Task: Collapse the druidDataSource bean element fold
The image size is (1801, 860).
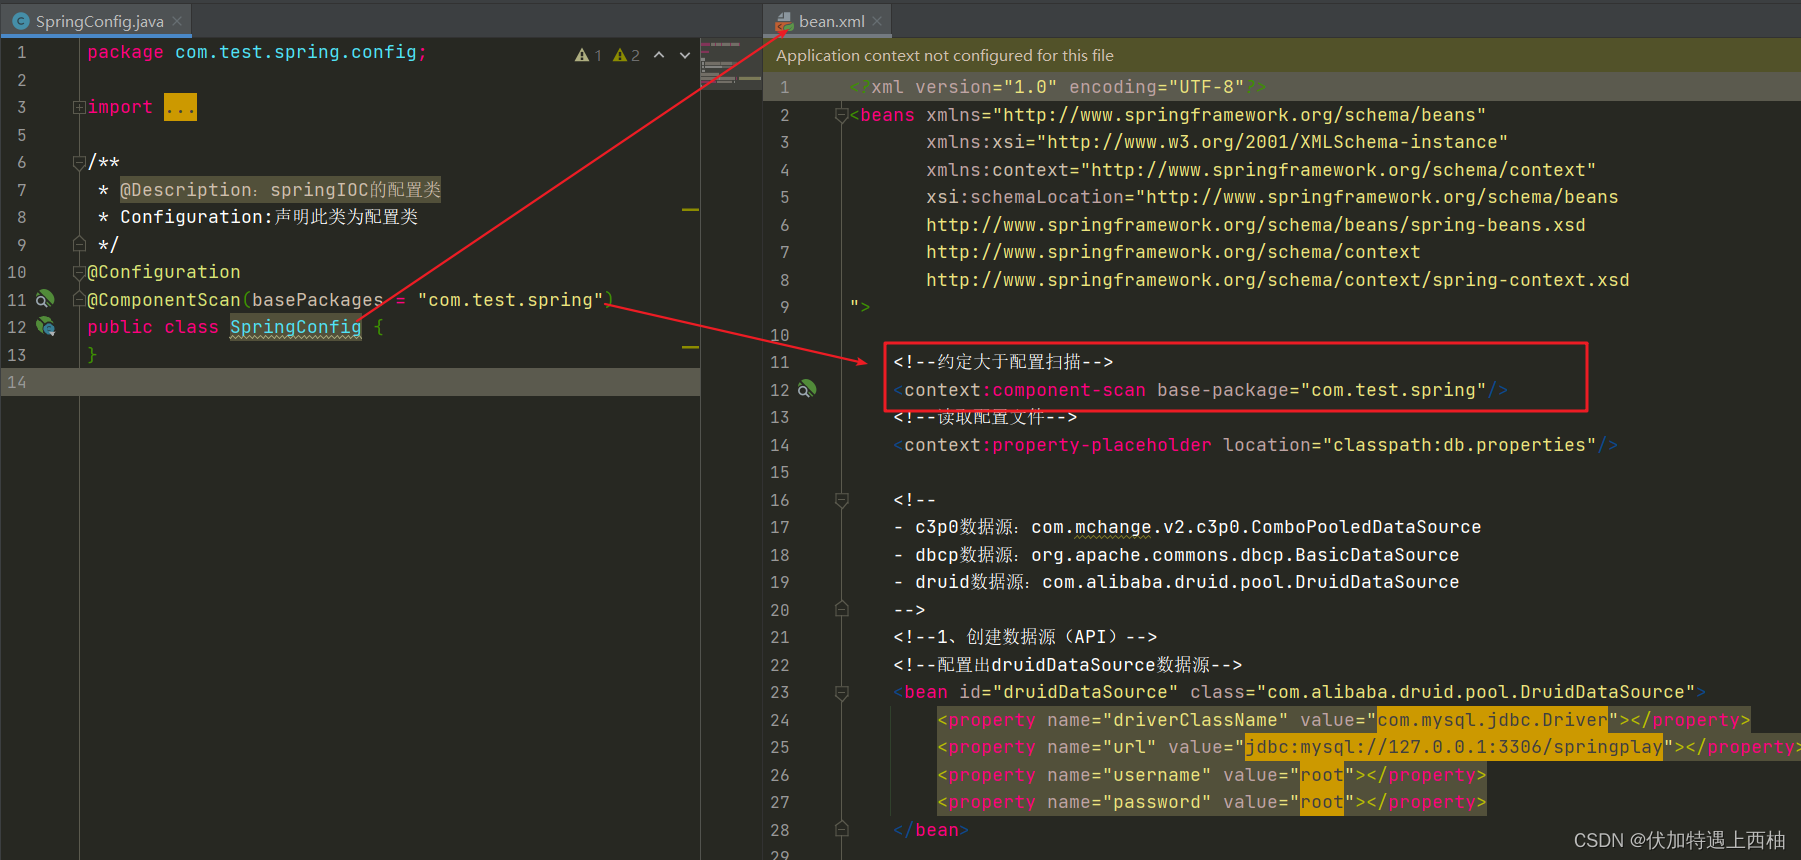Action: click(x=841, y=692)
